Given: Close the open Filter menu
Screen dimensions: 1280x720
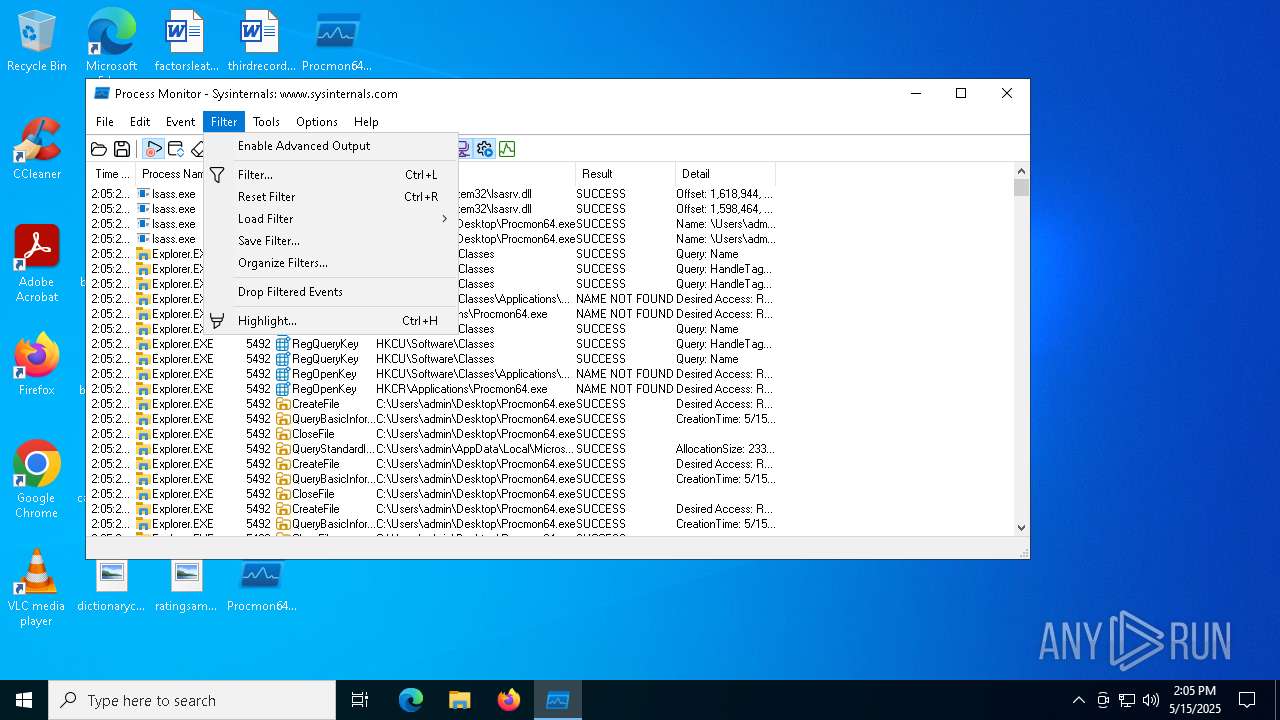Looking at the screenshot, I should pos(224,122).
